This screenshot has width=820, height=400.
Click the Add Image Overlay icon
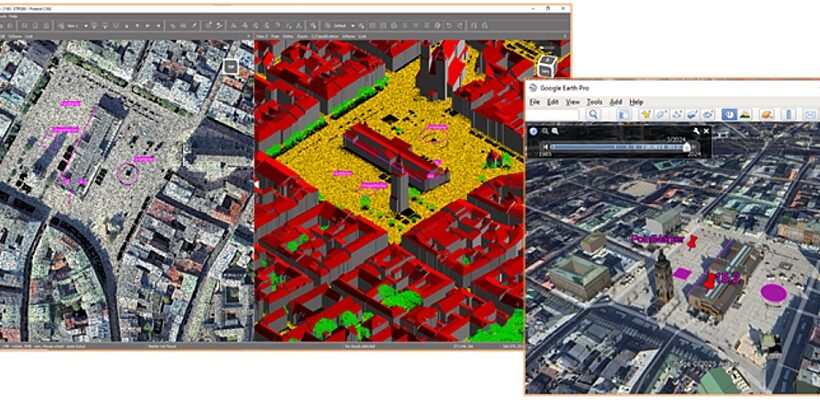click(x=694, y=115)
